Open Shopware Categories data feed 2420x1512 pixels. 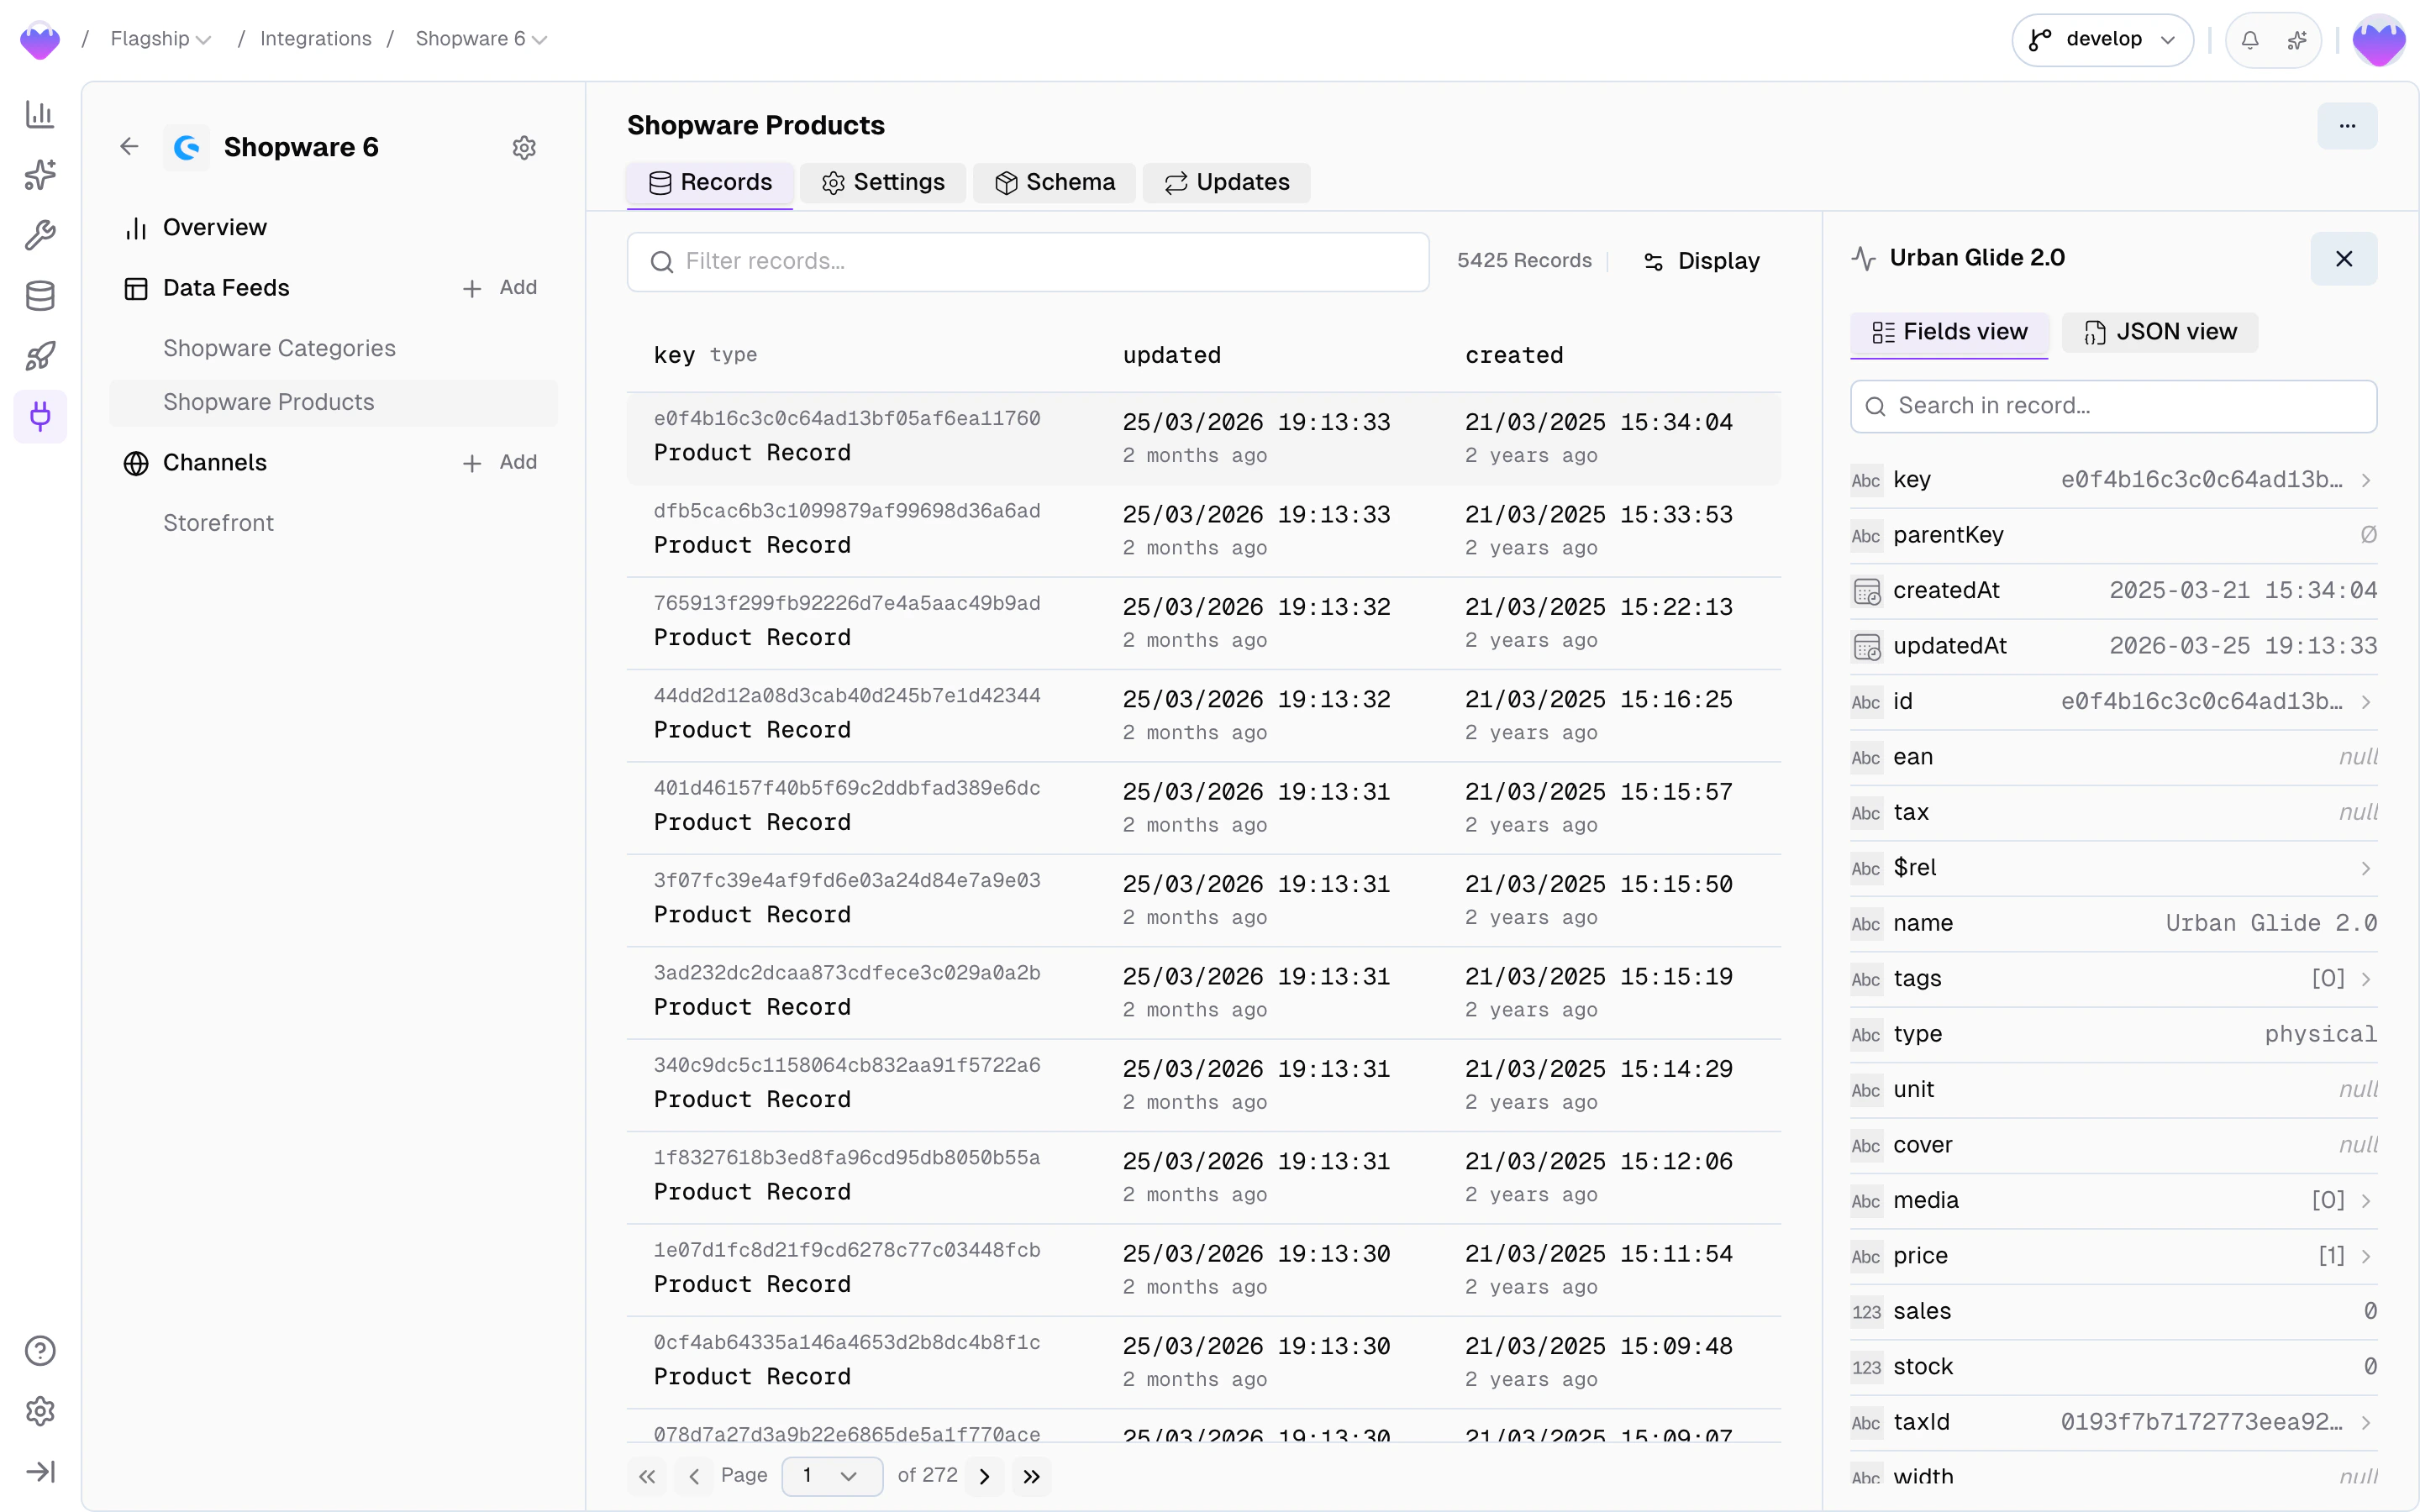(x=334, y=348)
